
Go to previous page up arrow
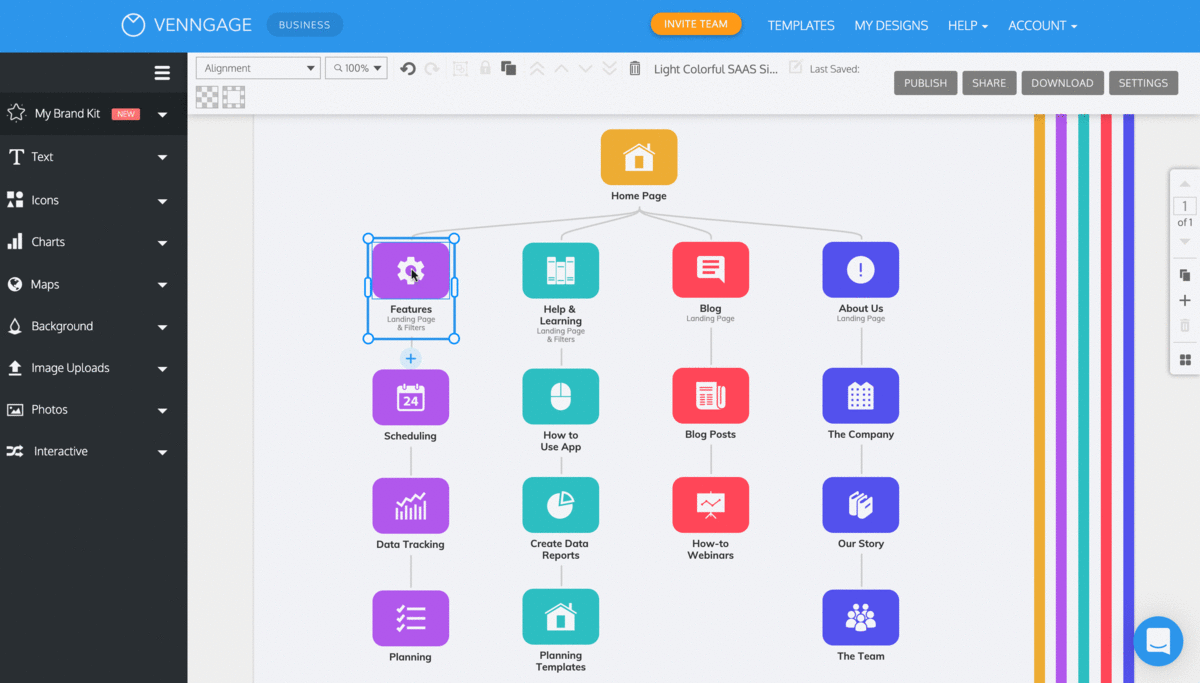click(1185, 184)
